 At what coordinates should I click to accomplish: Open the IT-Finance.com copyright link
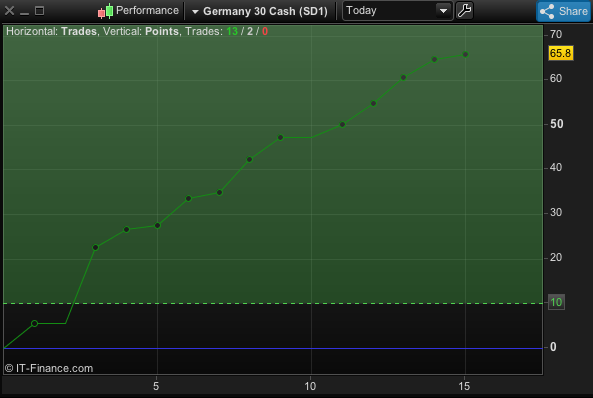tap(49, 368)
